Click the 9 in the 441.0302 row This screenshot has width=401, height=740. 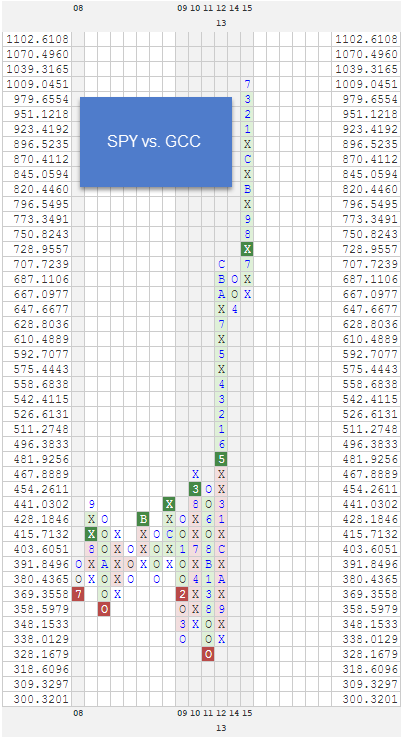click(x=92, y=504)
